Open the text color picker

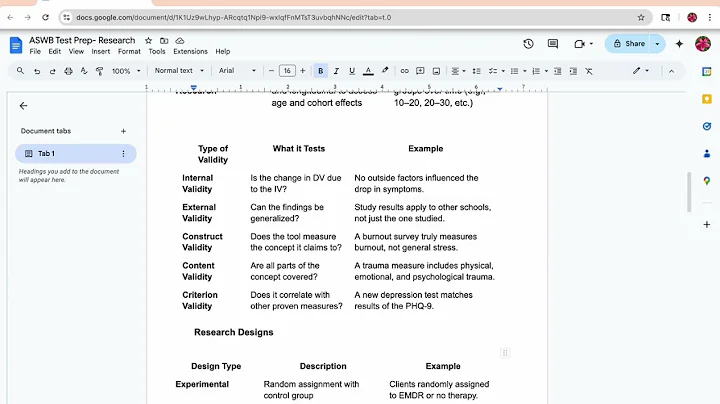(x=368, y=71)
